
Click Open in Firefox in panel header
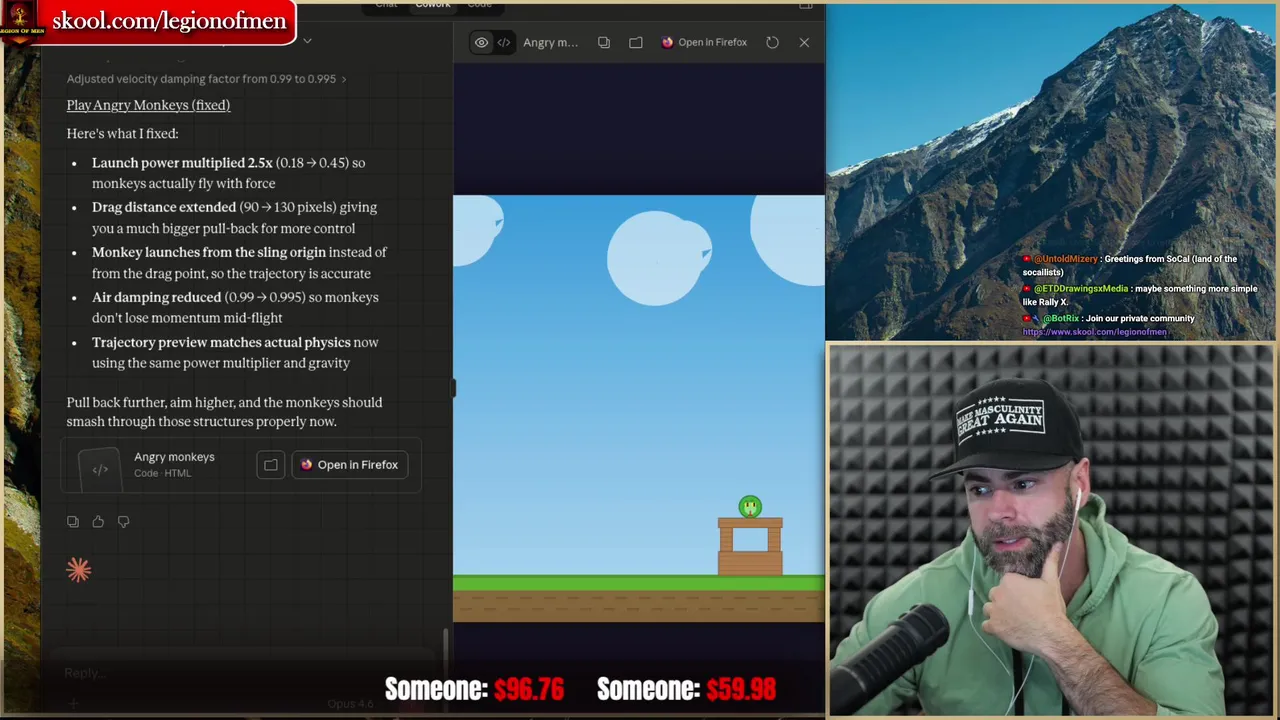704,42
